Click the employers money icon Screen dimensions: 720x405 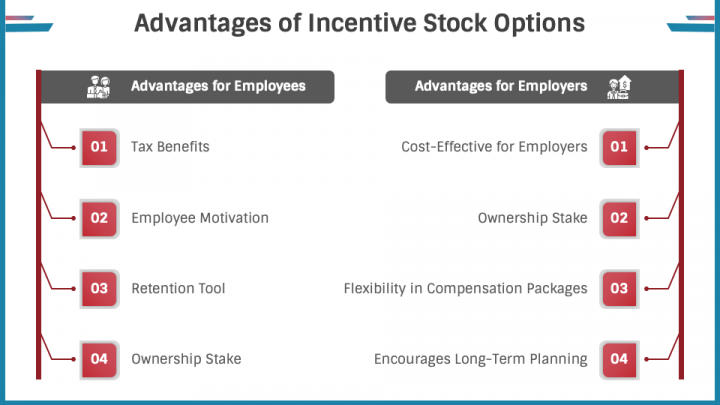click(619, 87)
